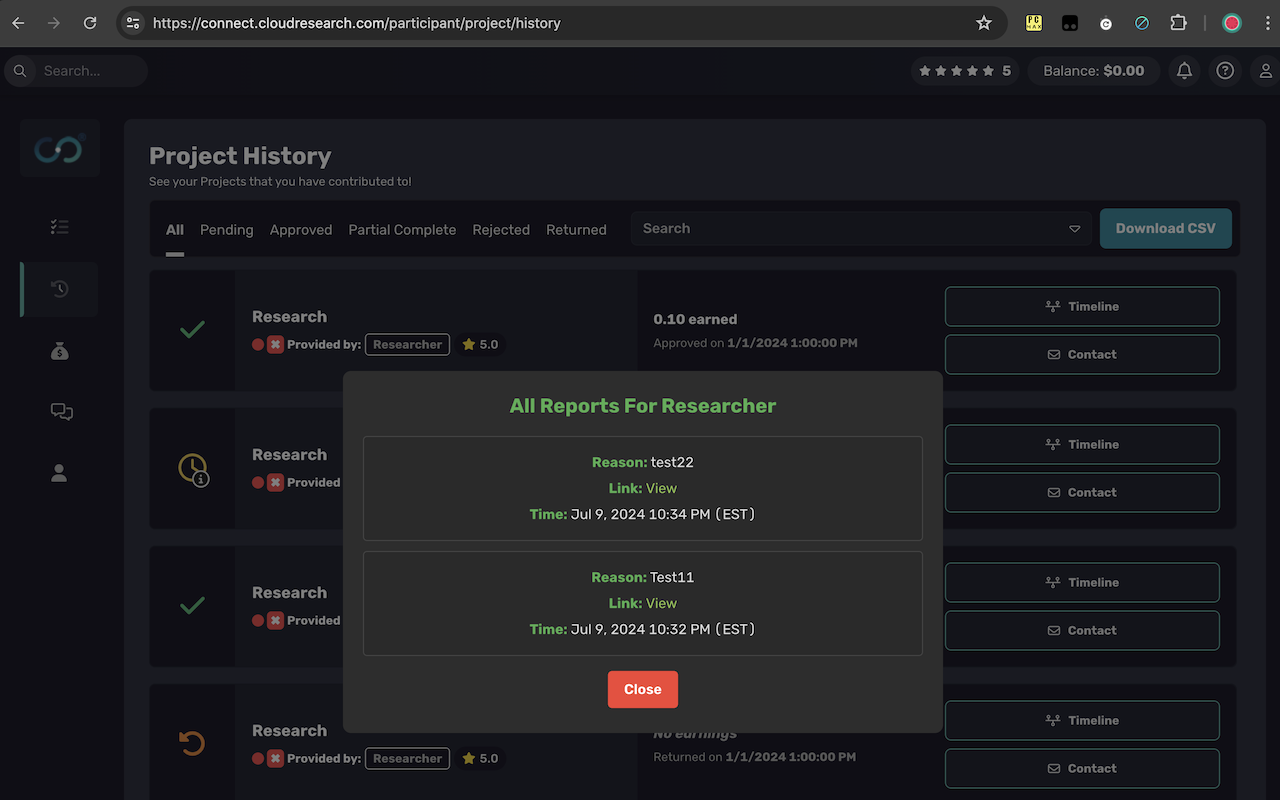
Task: Reload the page using the refresh icon
Action: pyautogui.click(x=90, y=22)
